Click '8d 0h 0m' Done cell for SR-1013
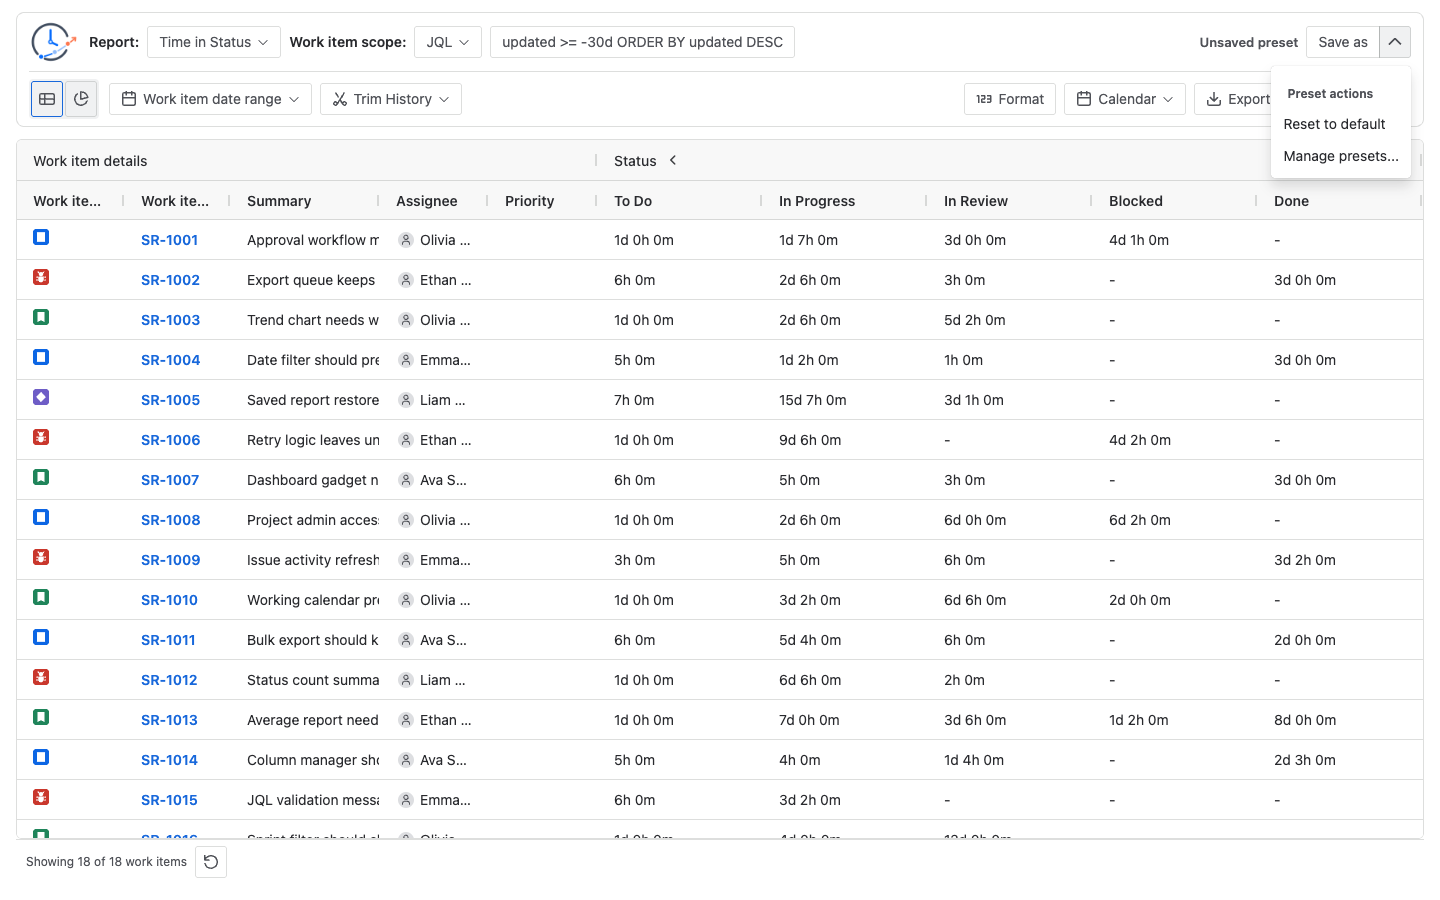 point(1305,720)
